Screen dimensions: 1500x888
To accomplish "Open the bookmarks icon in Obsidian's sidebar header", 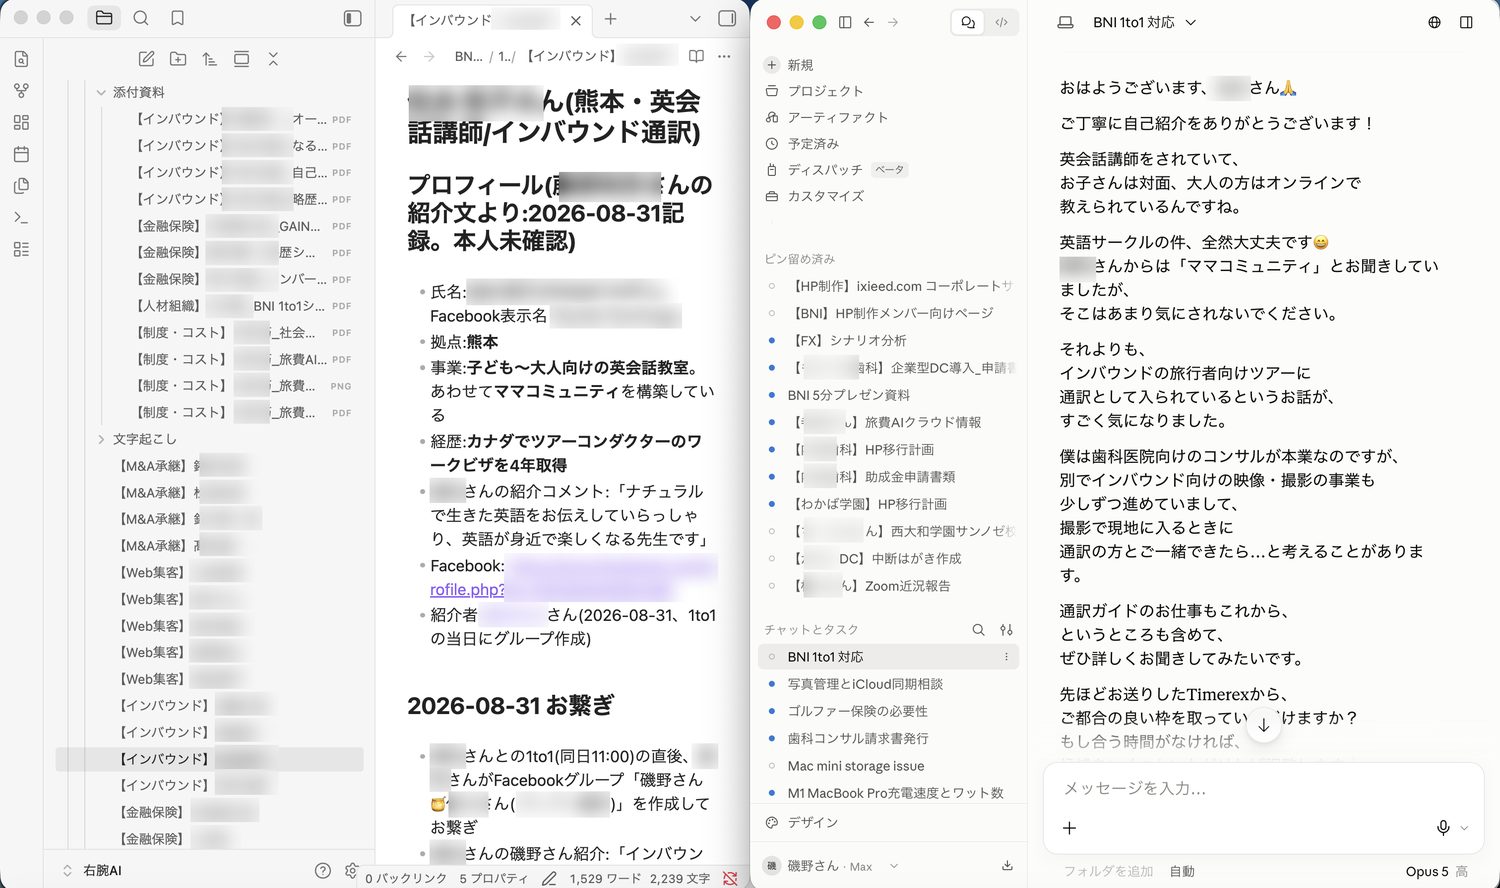I will point(177,18).
